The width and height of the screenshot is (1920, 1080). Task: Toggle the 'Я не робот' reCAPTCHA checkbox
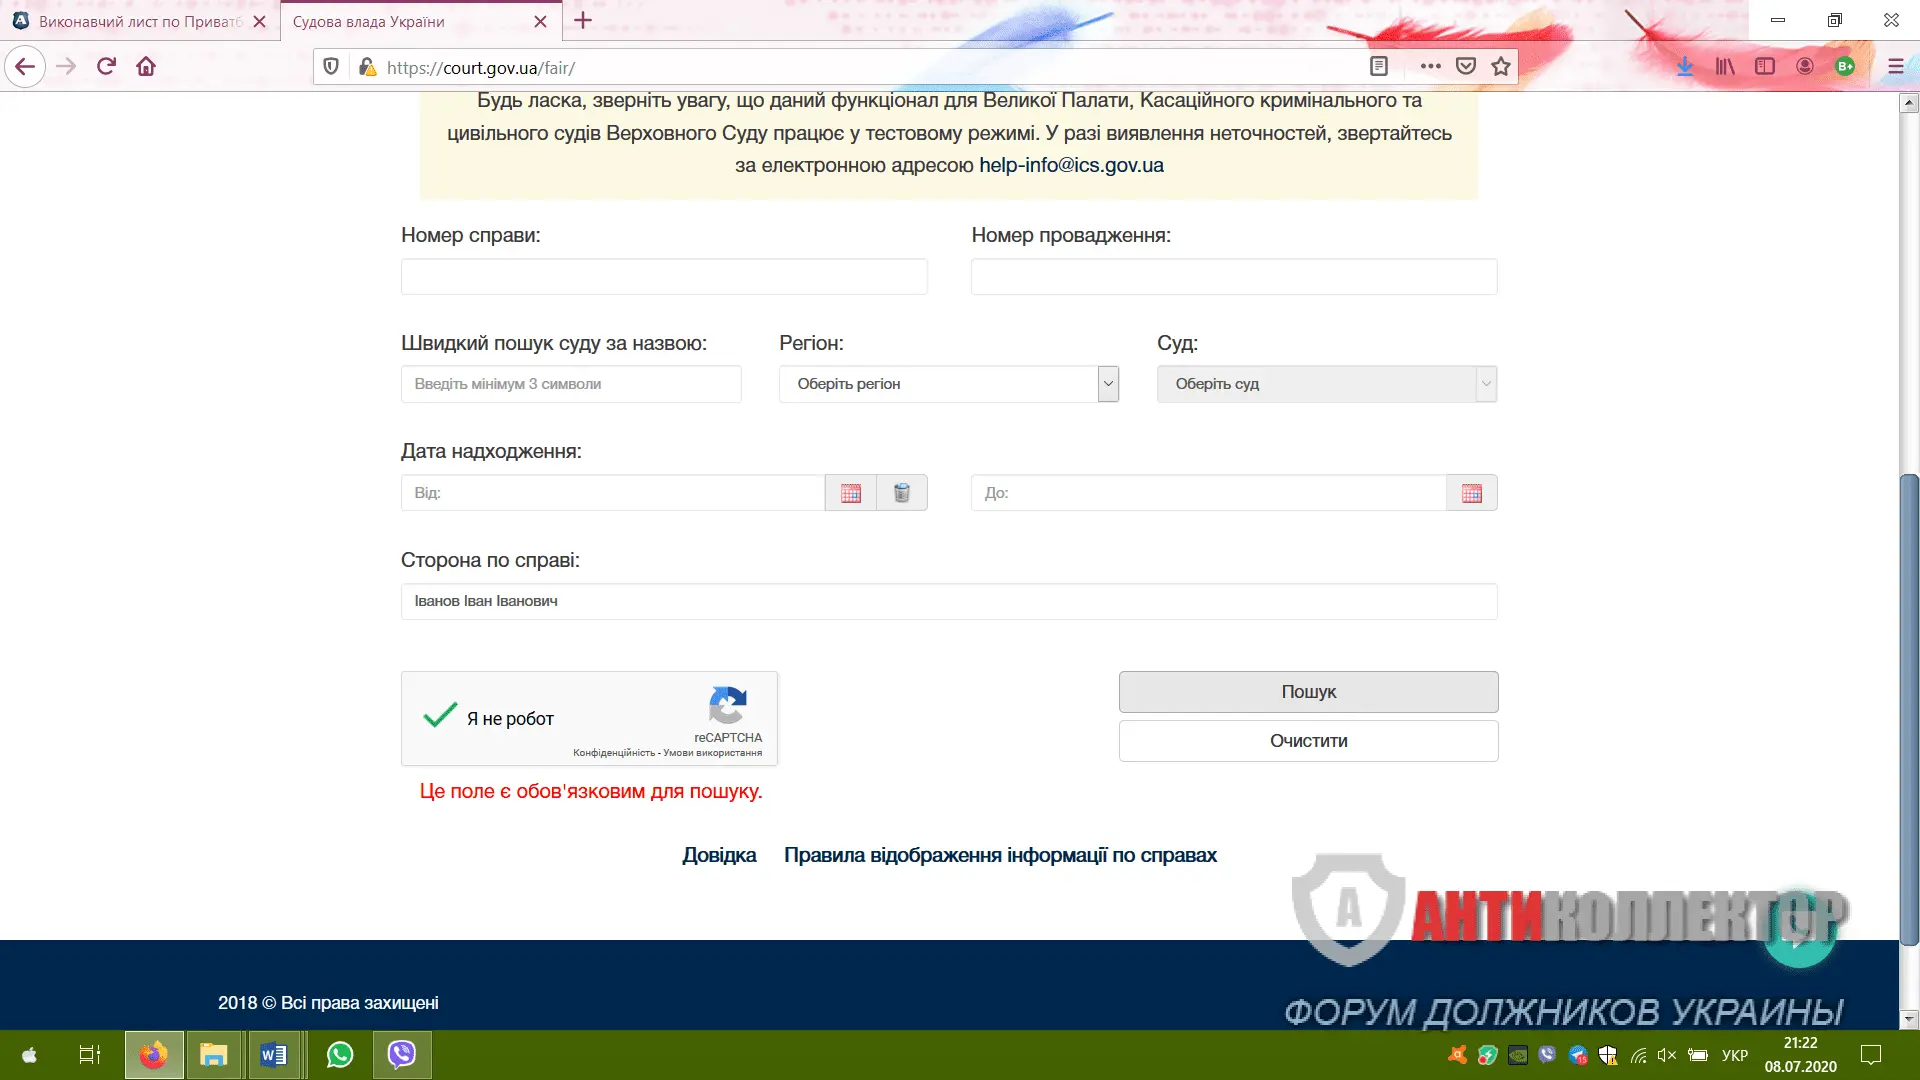tap(440, 716)
